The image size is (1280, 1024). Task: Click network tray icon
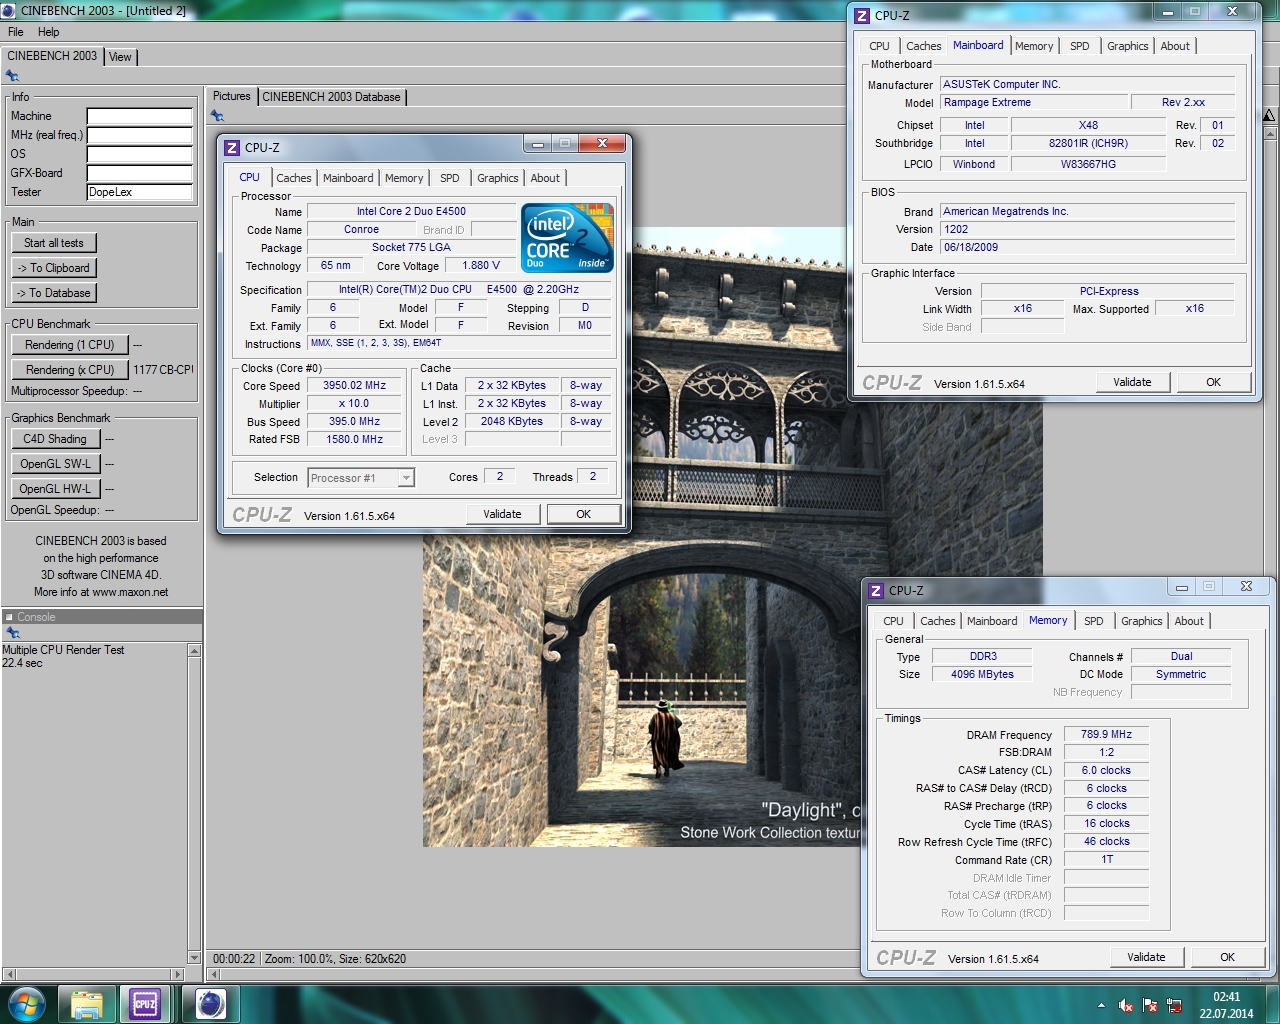[1174, 1005]
